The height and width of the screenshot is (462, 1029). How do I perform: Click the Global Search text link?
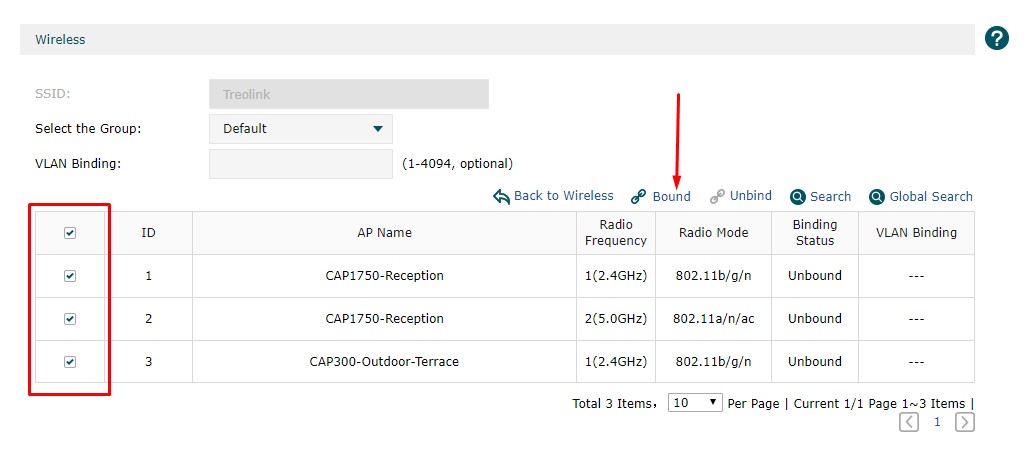pyautogui.click(x=930, y=197)
